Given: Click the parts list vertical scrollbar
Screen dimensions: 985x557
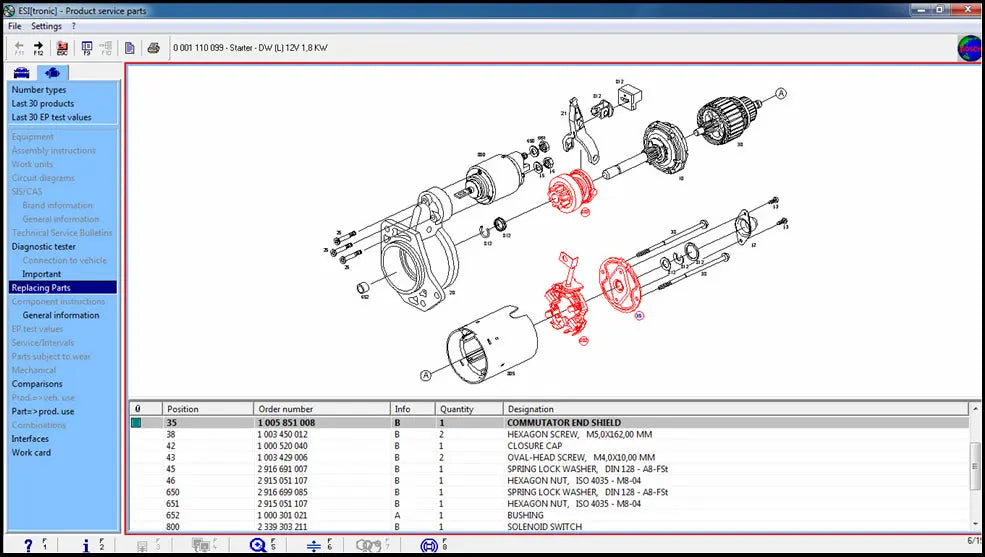Looking at the screenshot, I should (975, 470).
